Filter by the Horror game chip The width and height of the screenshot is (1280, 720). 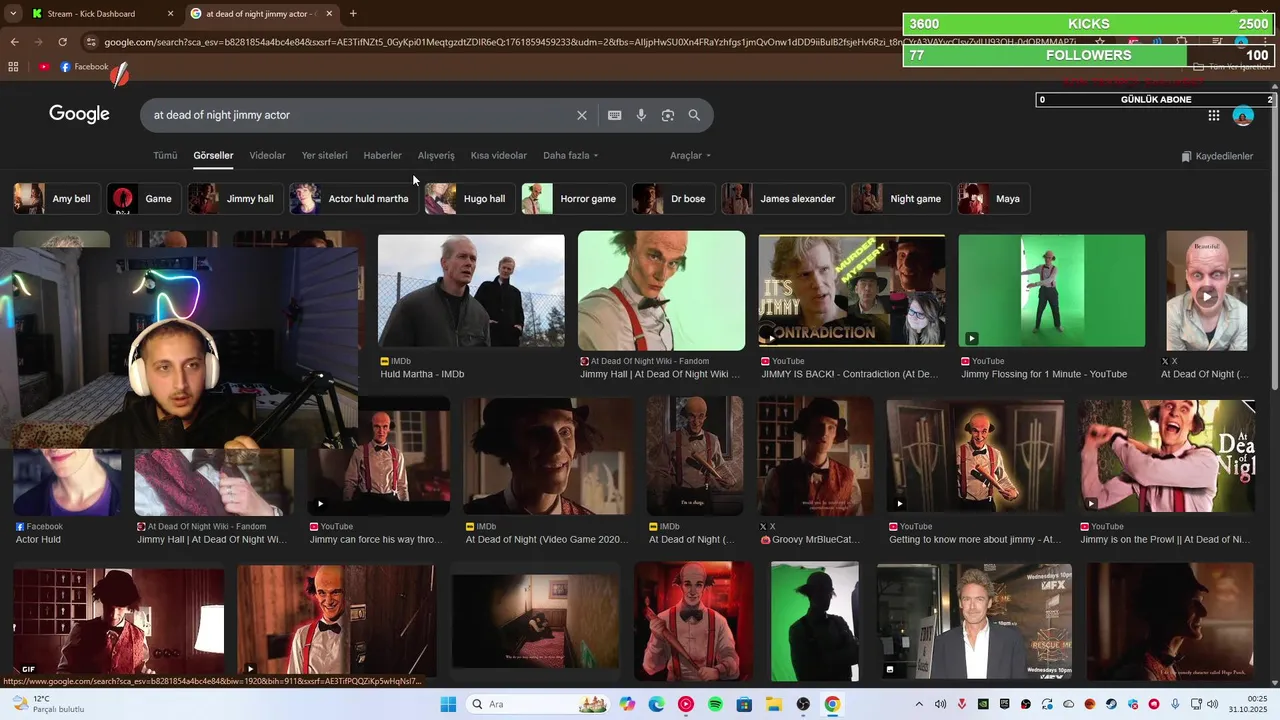[573, 199]
